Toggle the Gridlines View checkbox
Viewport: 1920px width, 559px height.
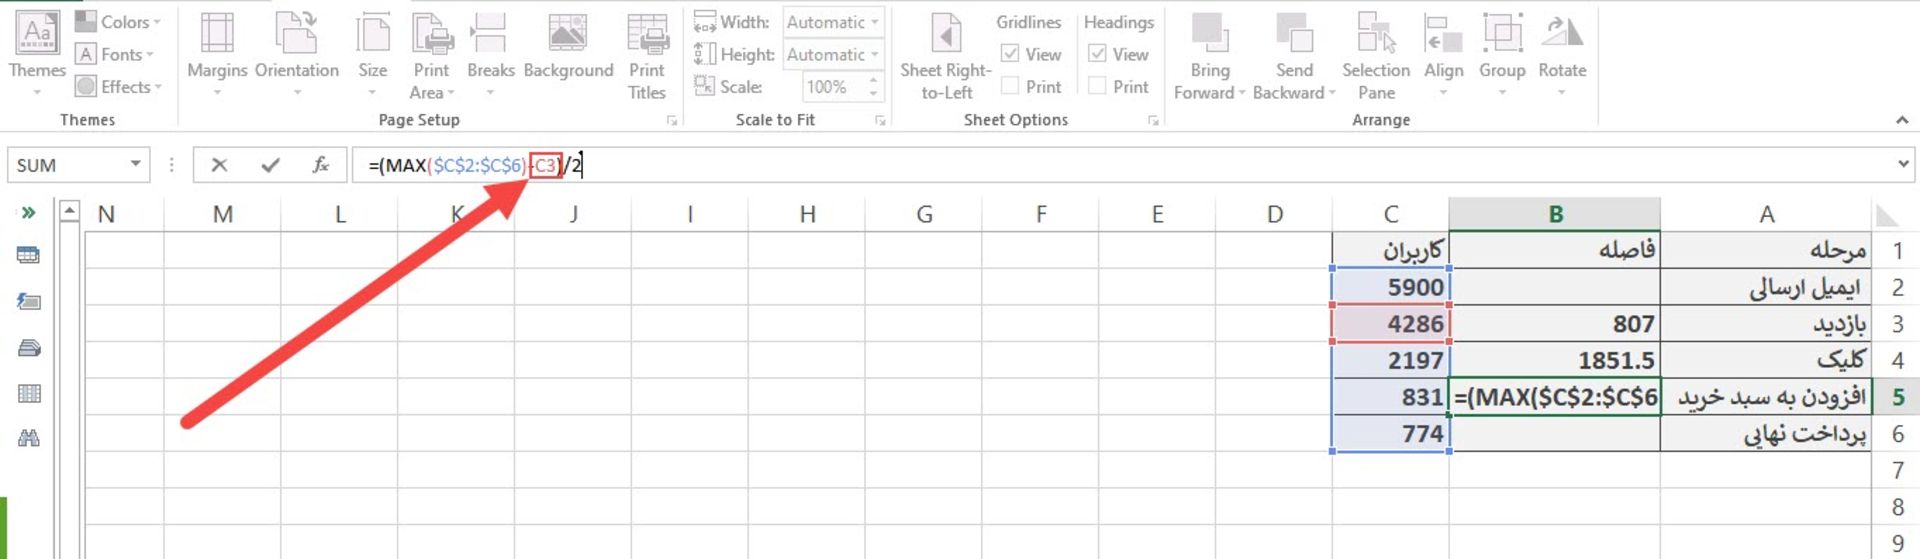(x=1010, y=54)
